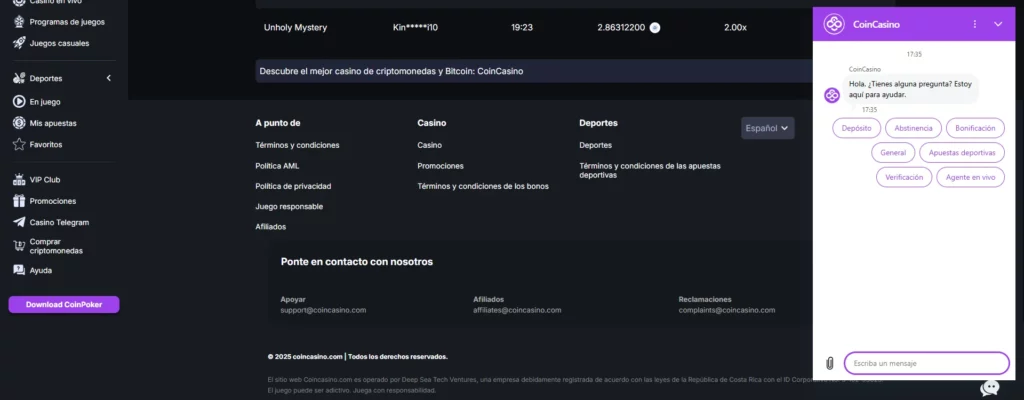This screenshot has height=400, width=1024.
Task: Open the Promociones gift icon
Action: tap(19, 201)
